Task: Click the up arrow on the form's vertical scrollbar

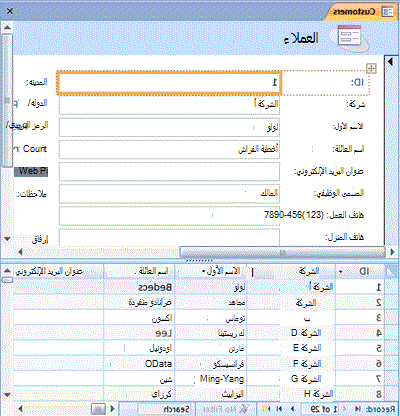Action: [x=7, y=27]
